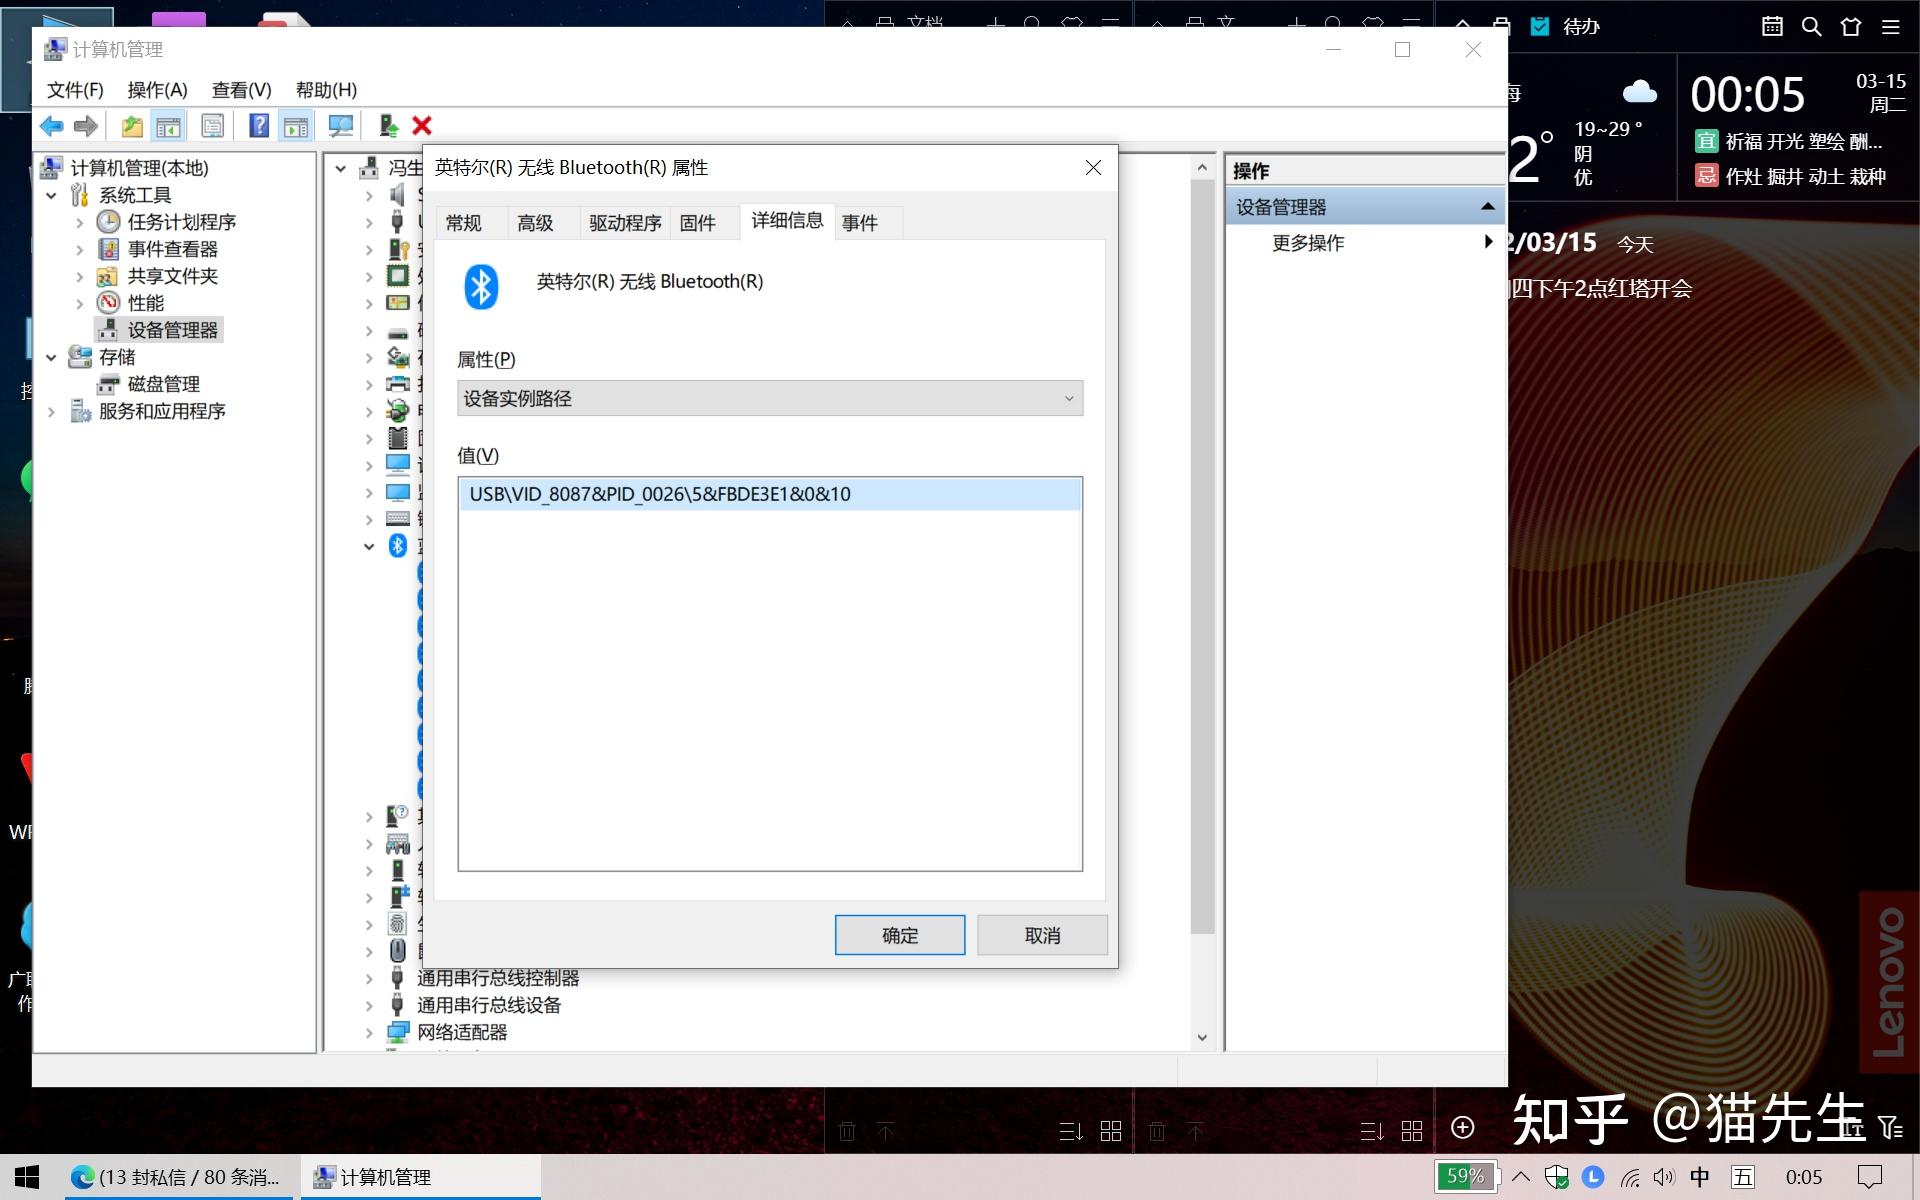Show hidden tray icons chevron
This screenshot has width=1920, height=1200.
(x=1521, y=1177)
